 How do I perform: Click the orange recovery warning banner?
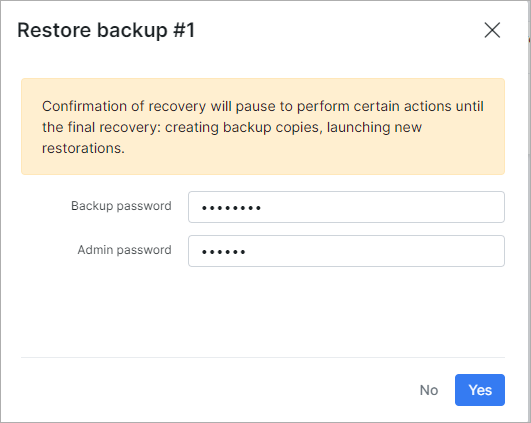pos(263,127)
